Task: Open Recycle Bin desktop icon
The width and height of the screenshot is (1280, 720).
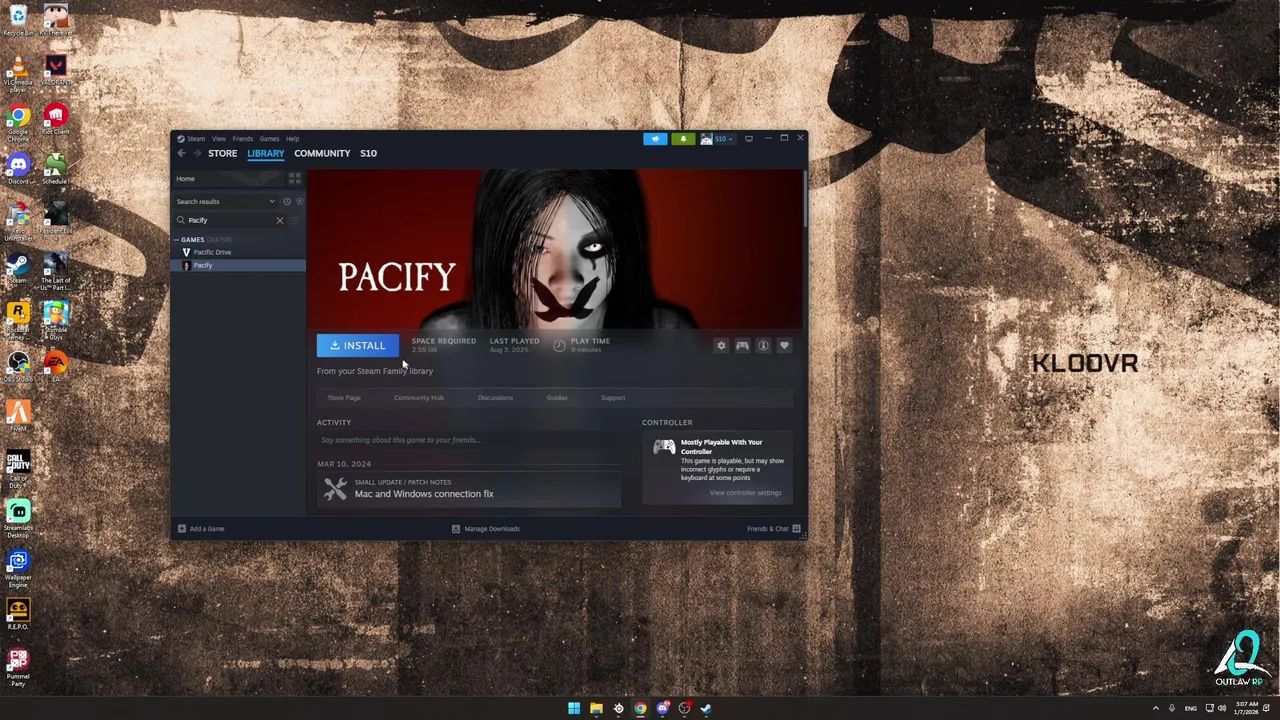Action: click(x=18, y=19)
